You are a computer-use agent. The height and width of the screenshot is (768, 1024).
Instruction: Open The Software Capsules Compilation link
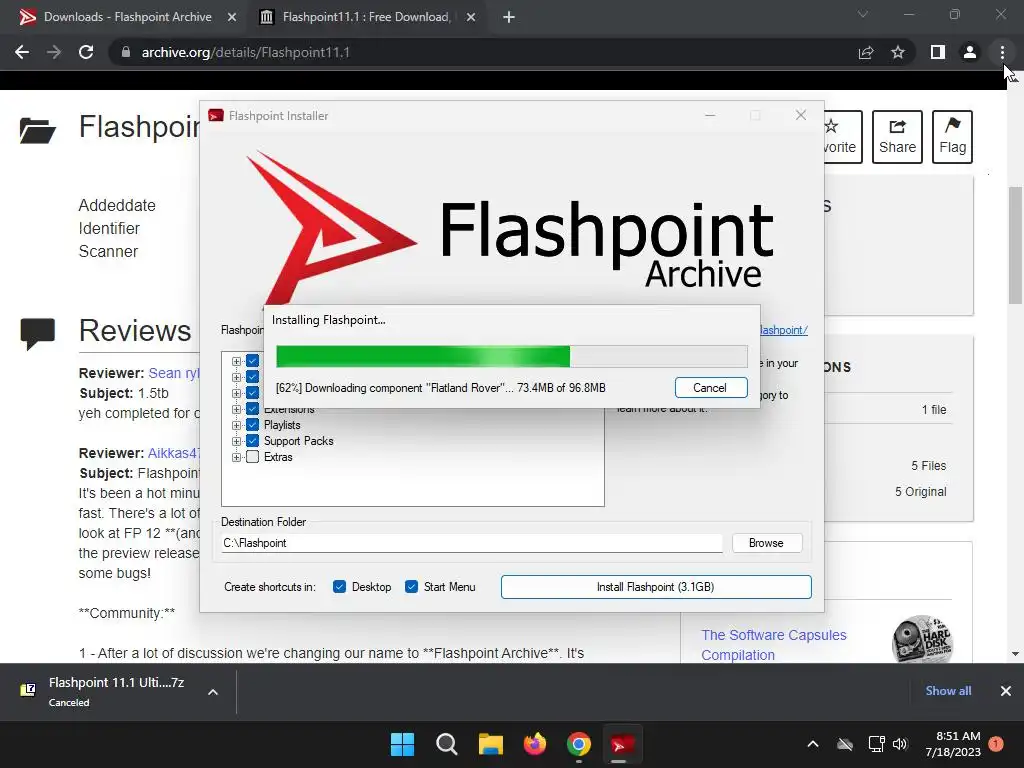[x=773, y=645]
